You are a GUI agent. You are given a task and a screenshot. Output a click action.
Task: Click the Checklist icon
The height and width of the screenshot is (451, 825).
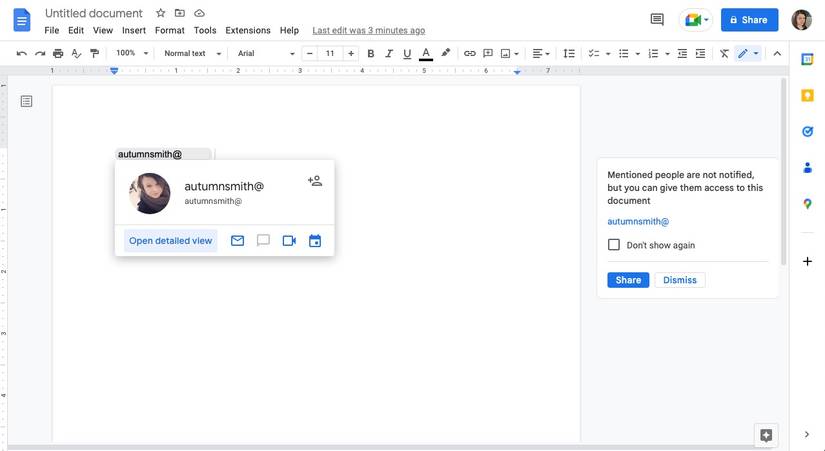click(594, 53)
